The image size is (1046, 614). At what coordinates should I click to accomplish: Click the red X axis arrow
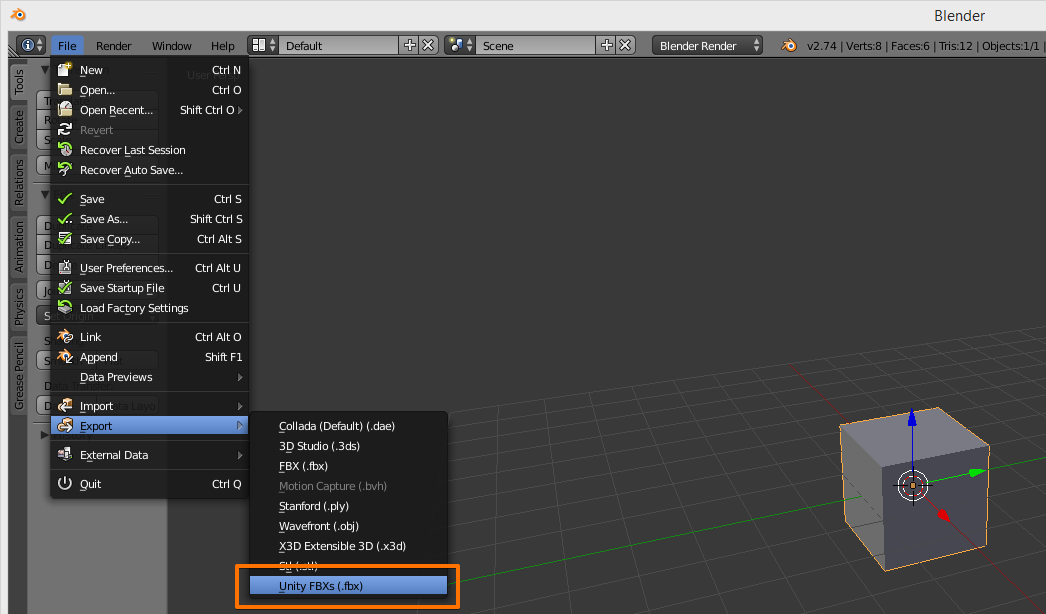[943, 515]
